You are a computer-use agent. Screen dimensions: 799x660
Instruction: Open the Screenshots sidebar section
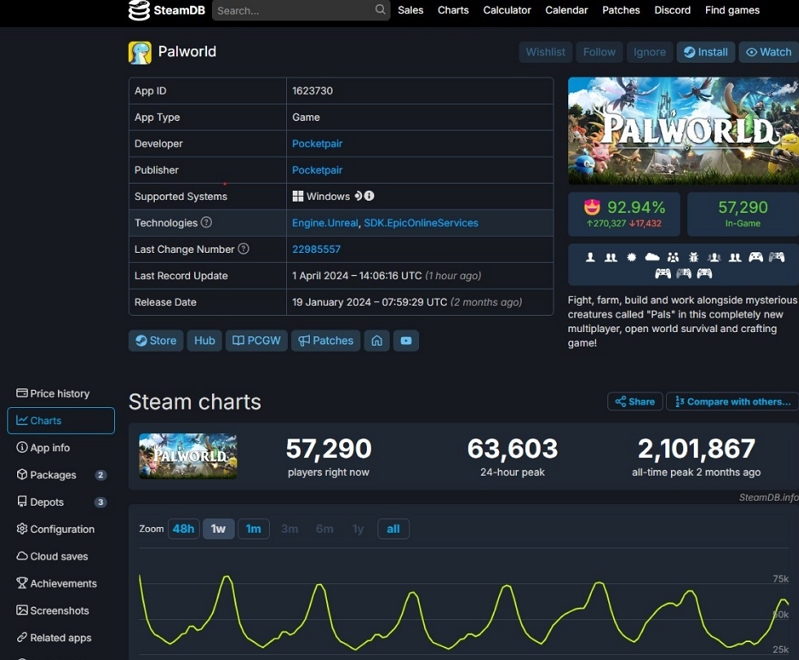click(60, 611)
